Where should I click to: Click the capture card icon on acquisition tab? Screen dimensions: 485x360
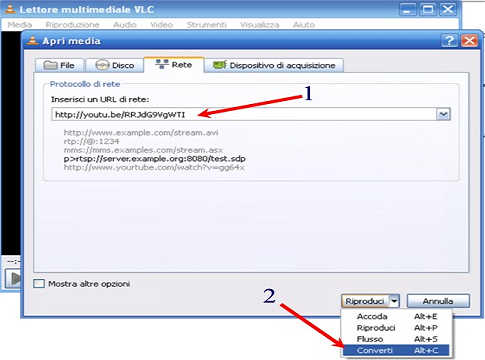pos(219,65)
